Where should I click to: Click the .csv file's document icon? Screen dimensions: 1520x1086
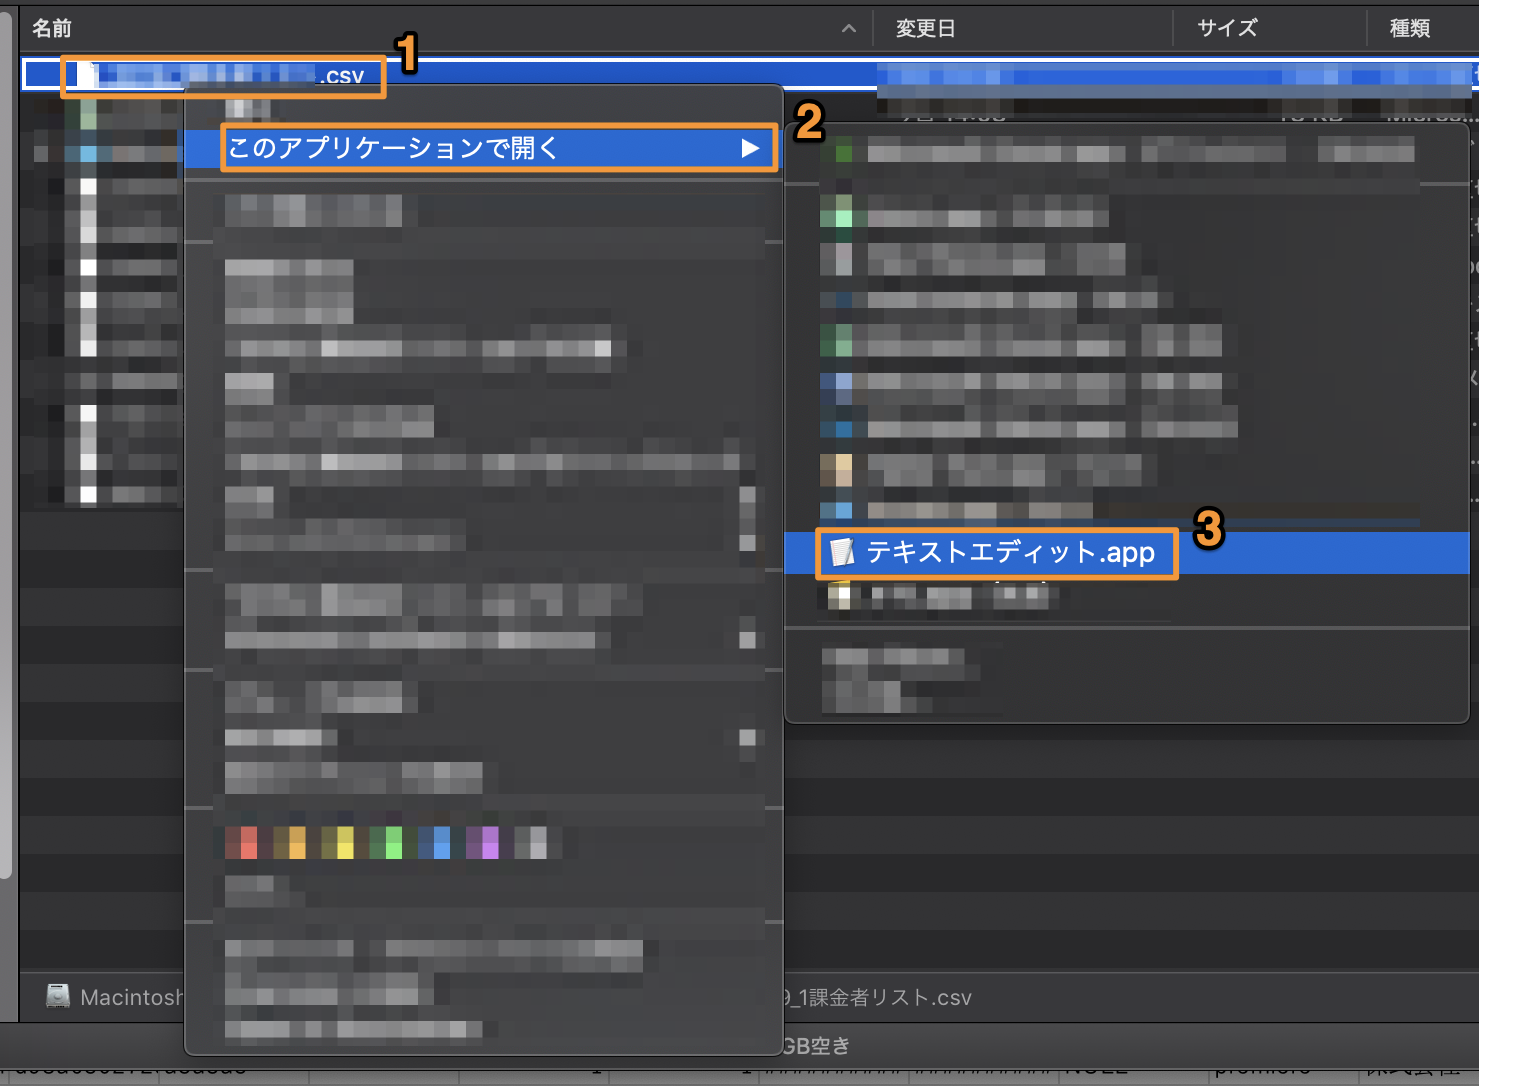tap(87, 75)
